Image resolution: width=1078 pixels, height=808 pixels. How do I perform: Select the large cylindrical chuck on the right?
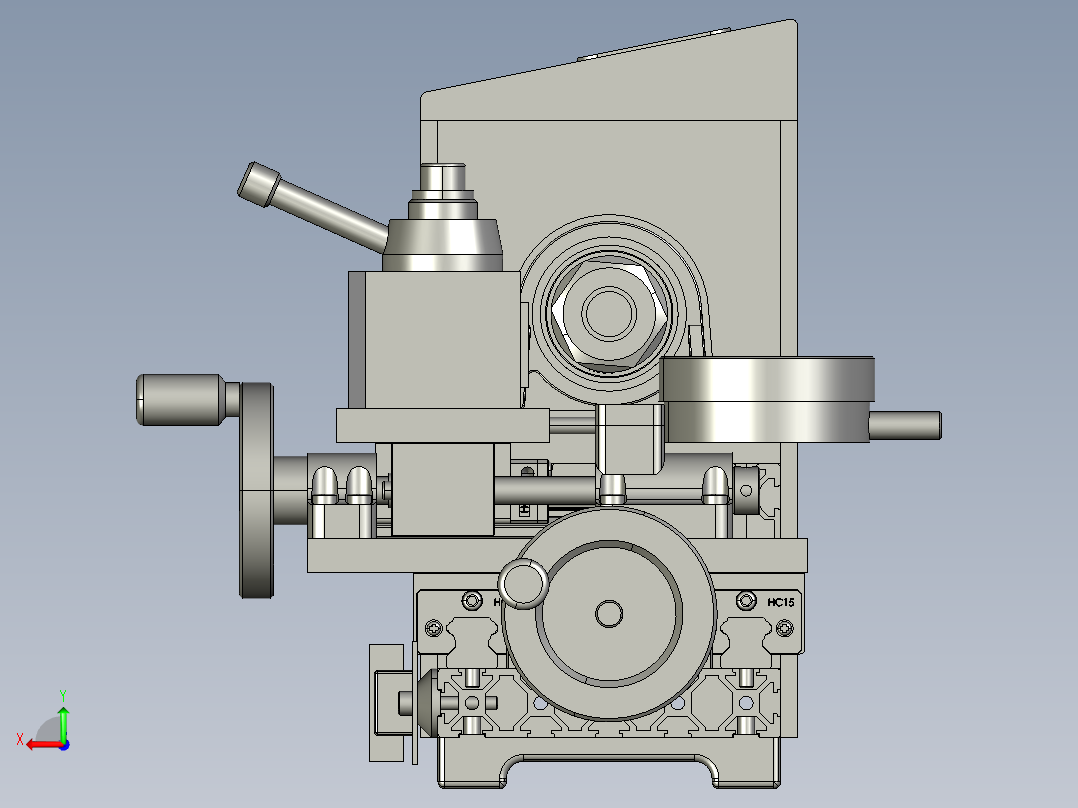(767, 400)
